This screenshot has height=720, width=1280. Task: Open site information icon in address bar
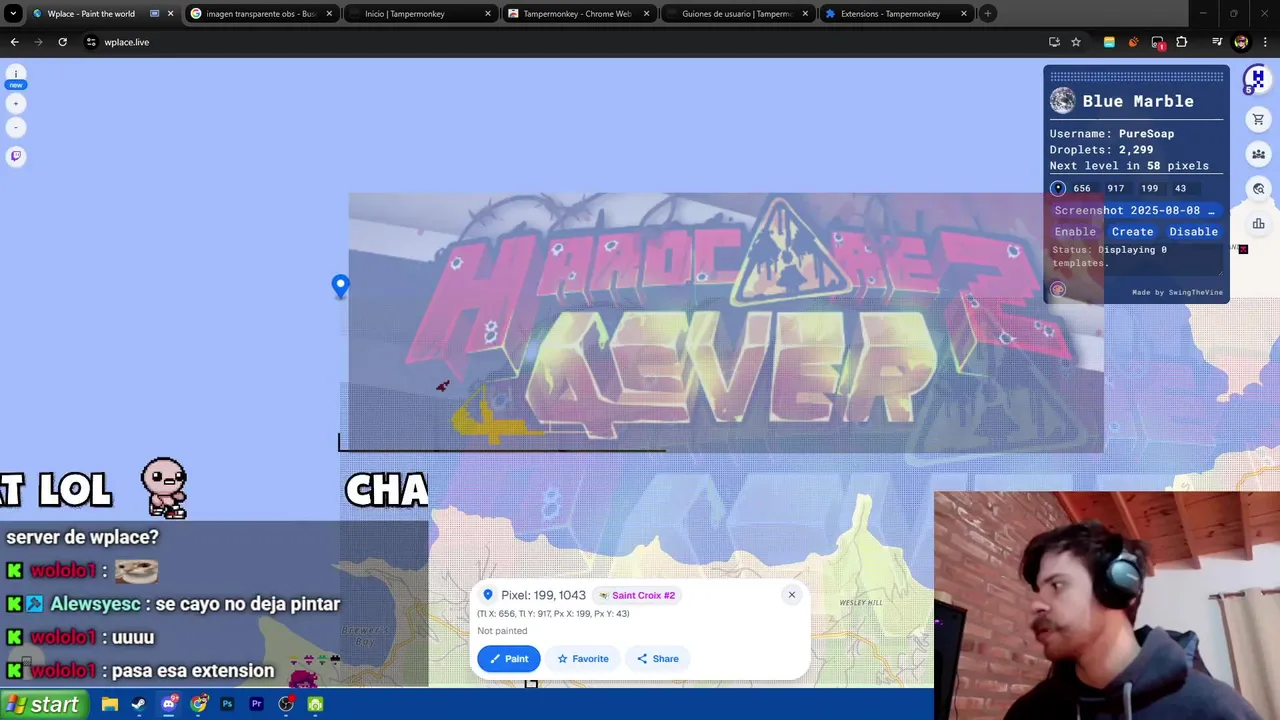coord(91,42)
